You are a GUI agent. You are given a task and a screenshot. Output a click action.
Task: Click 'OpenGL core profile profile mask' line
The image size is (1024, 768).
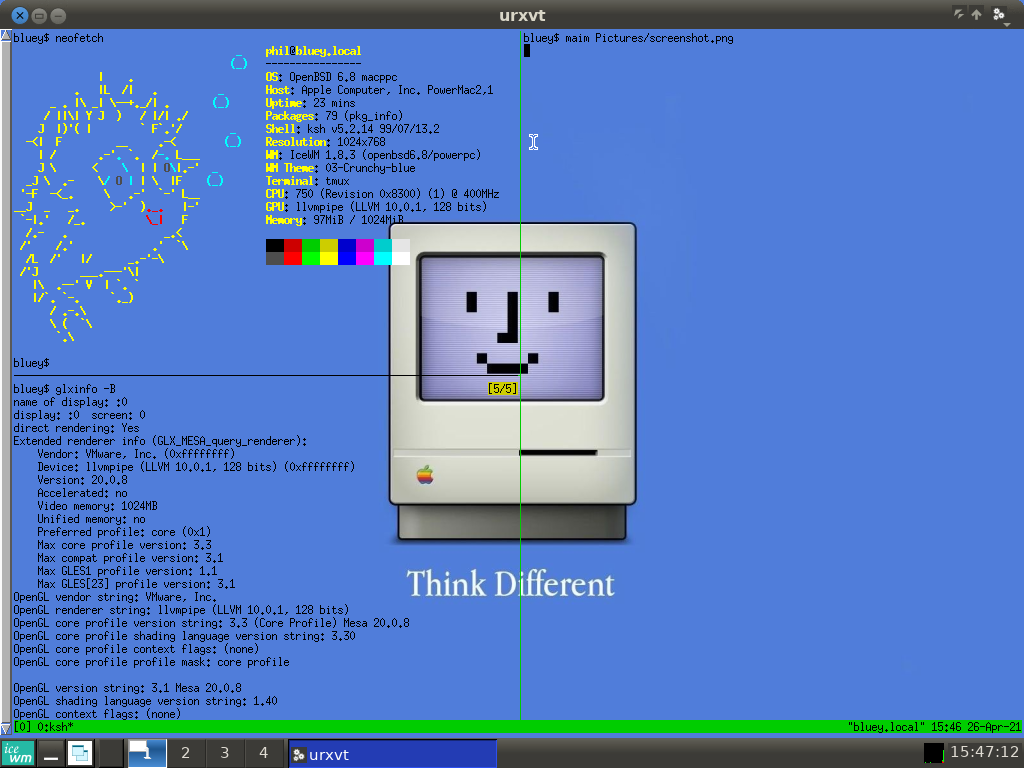coord(152,662)
